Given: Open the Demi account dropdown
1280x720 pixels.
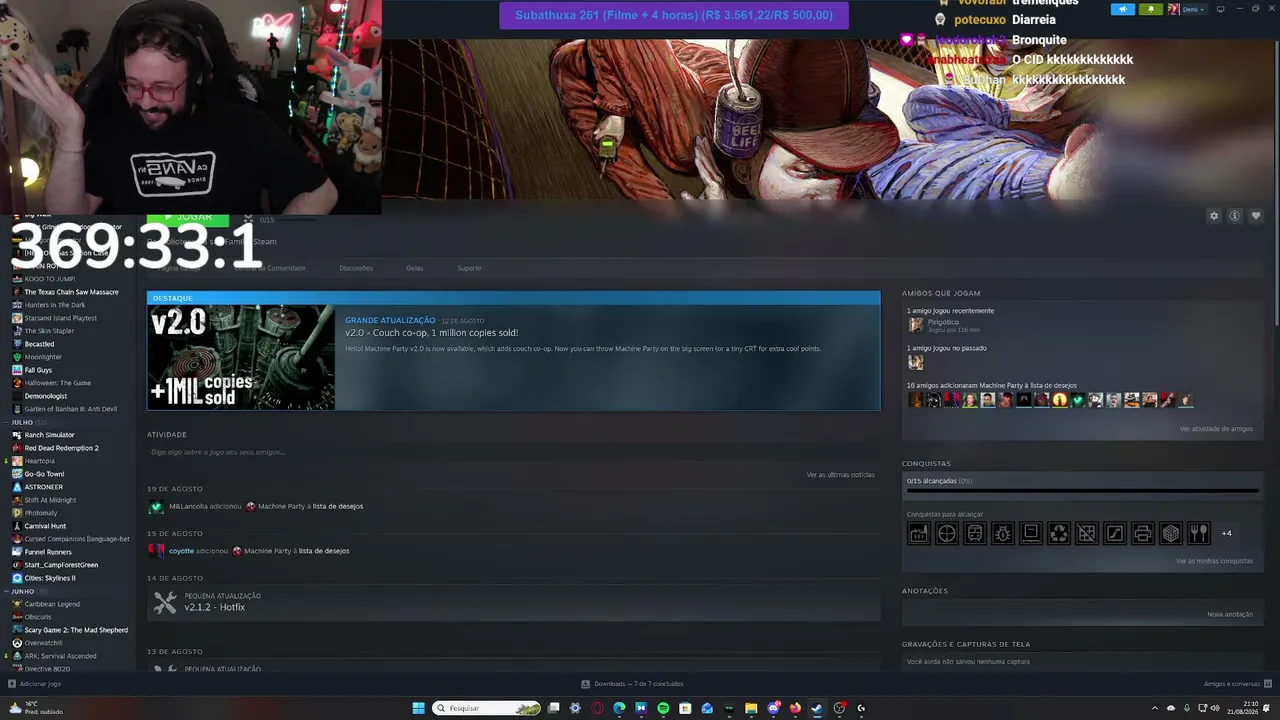Looking at the screenshot, I should pyautogui.click(x=1187, y=9).
